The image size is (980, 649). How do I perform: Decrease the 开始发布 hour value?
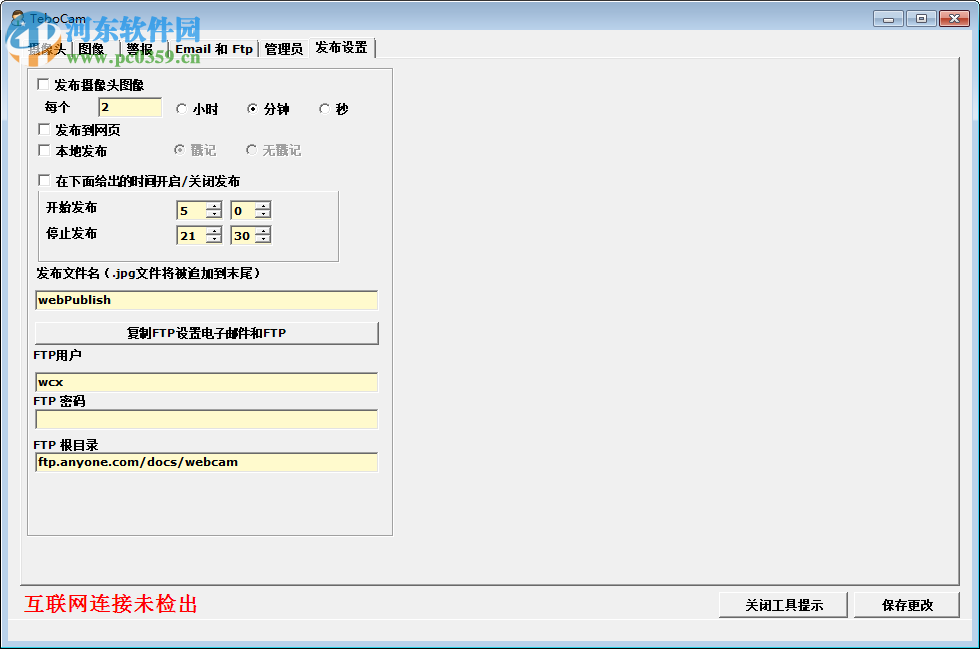(x=214, y=214)
